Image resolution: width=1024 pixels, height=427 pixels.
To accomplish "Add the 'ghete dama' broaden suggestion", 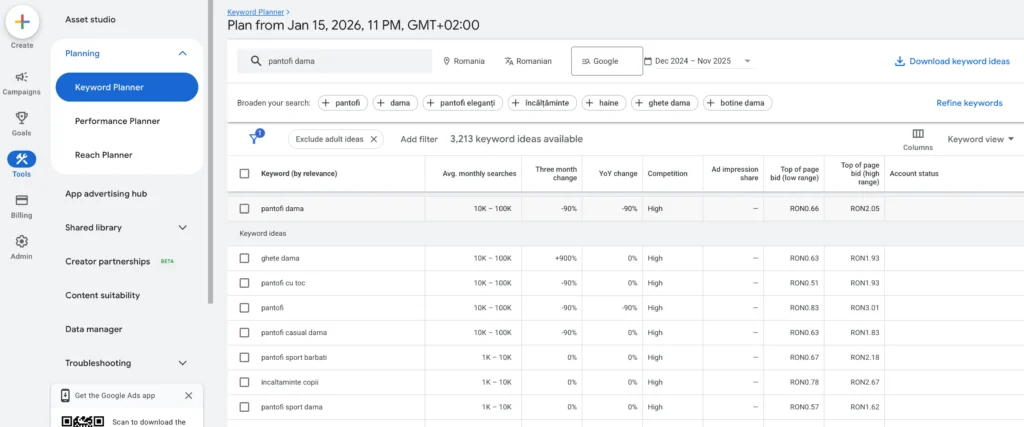I will coord(664,103).
